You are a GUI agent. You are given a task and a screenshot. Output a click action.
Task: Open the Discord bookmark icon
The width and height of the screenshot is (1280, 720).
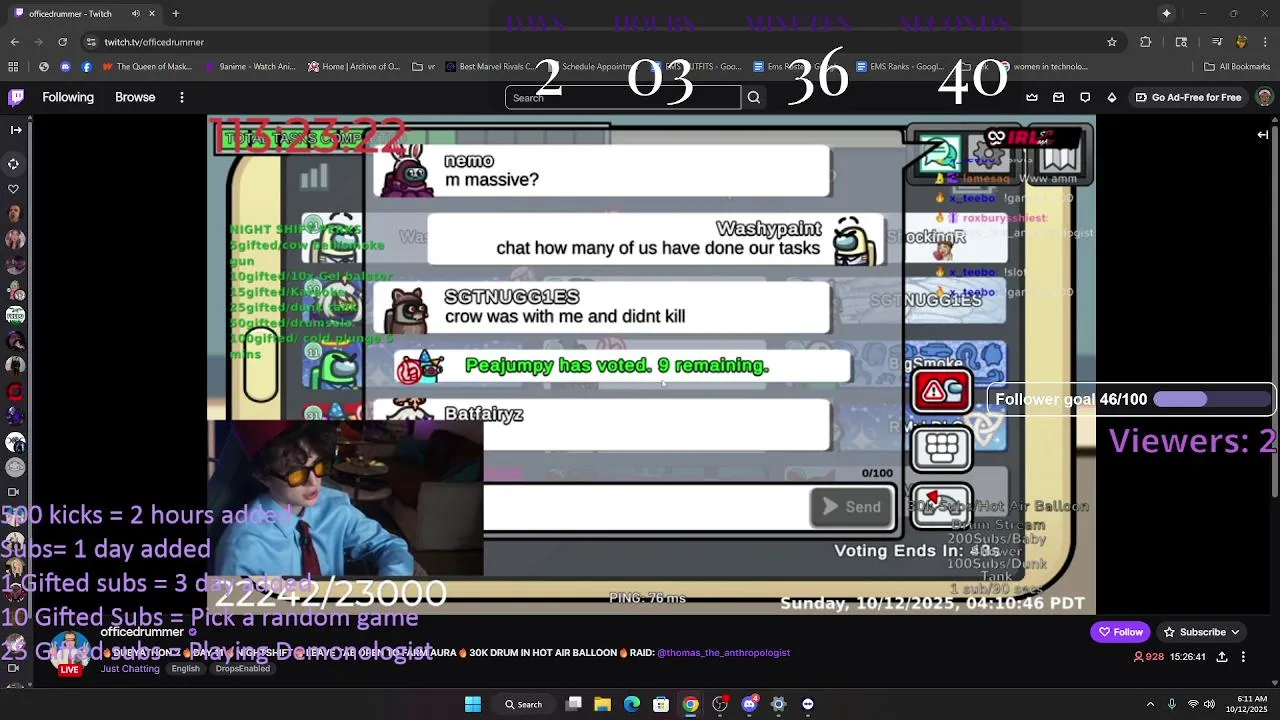coord(65,67)
